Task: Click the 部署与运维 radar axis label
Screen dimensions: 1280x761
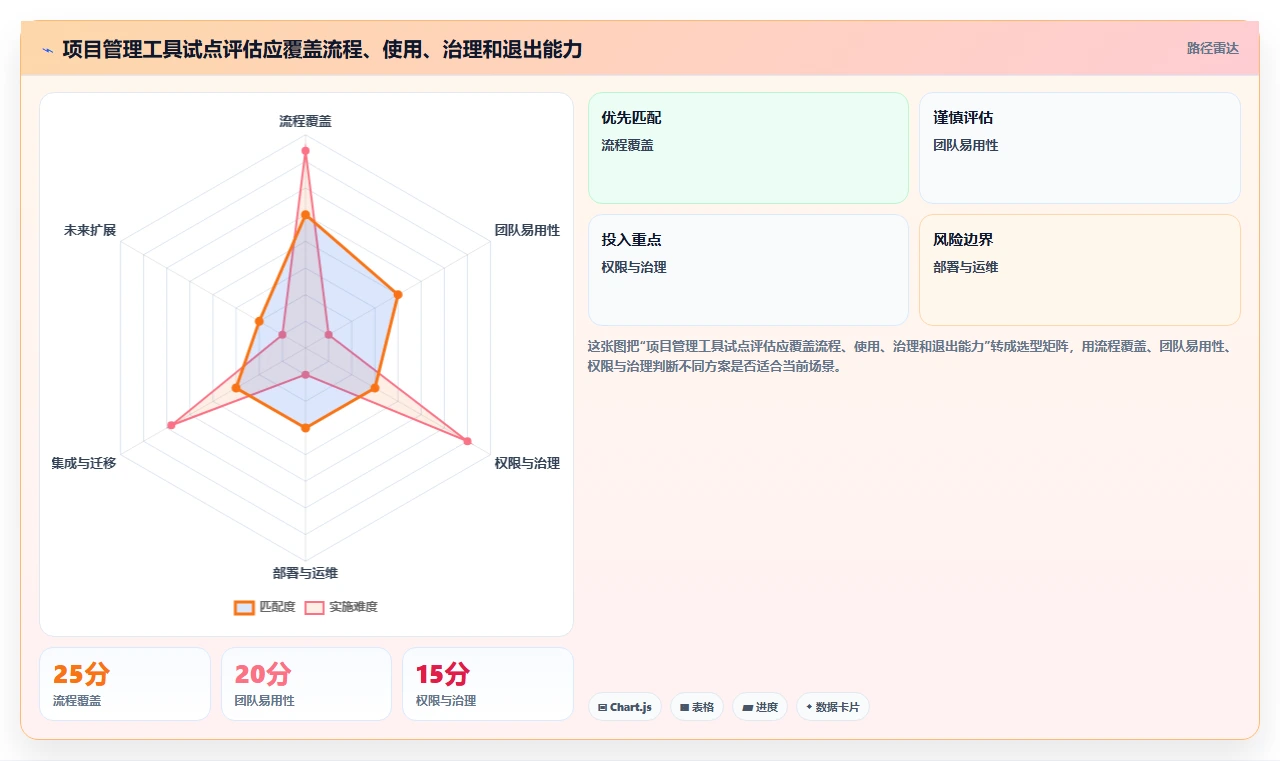Action: click(305, 573)
